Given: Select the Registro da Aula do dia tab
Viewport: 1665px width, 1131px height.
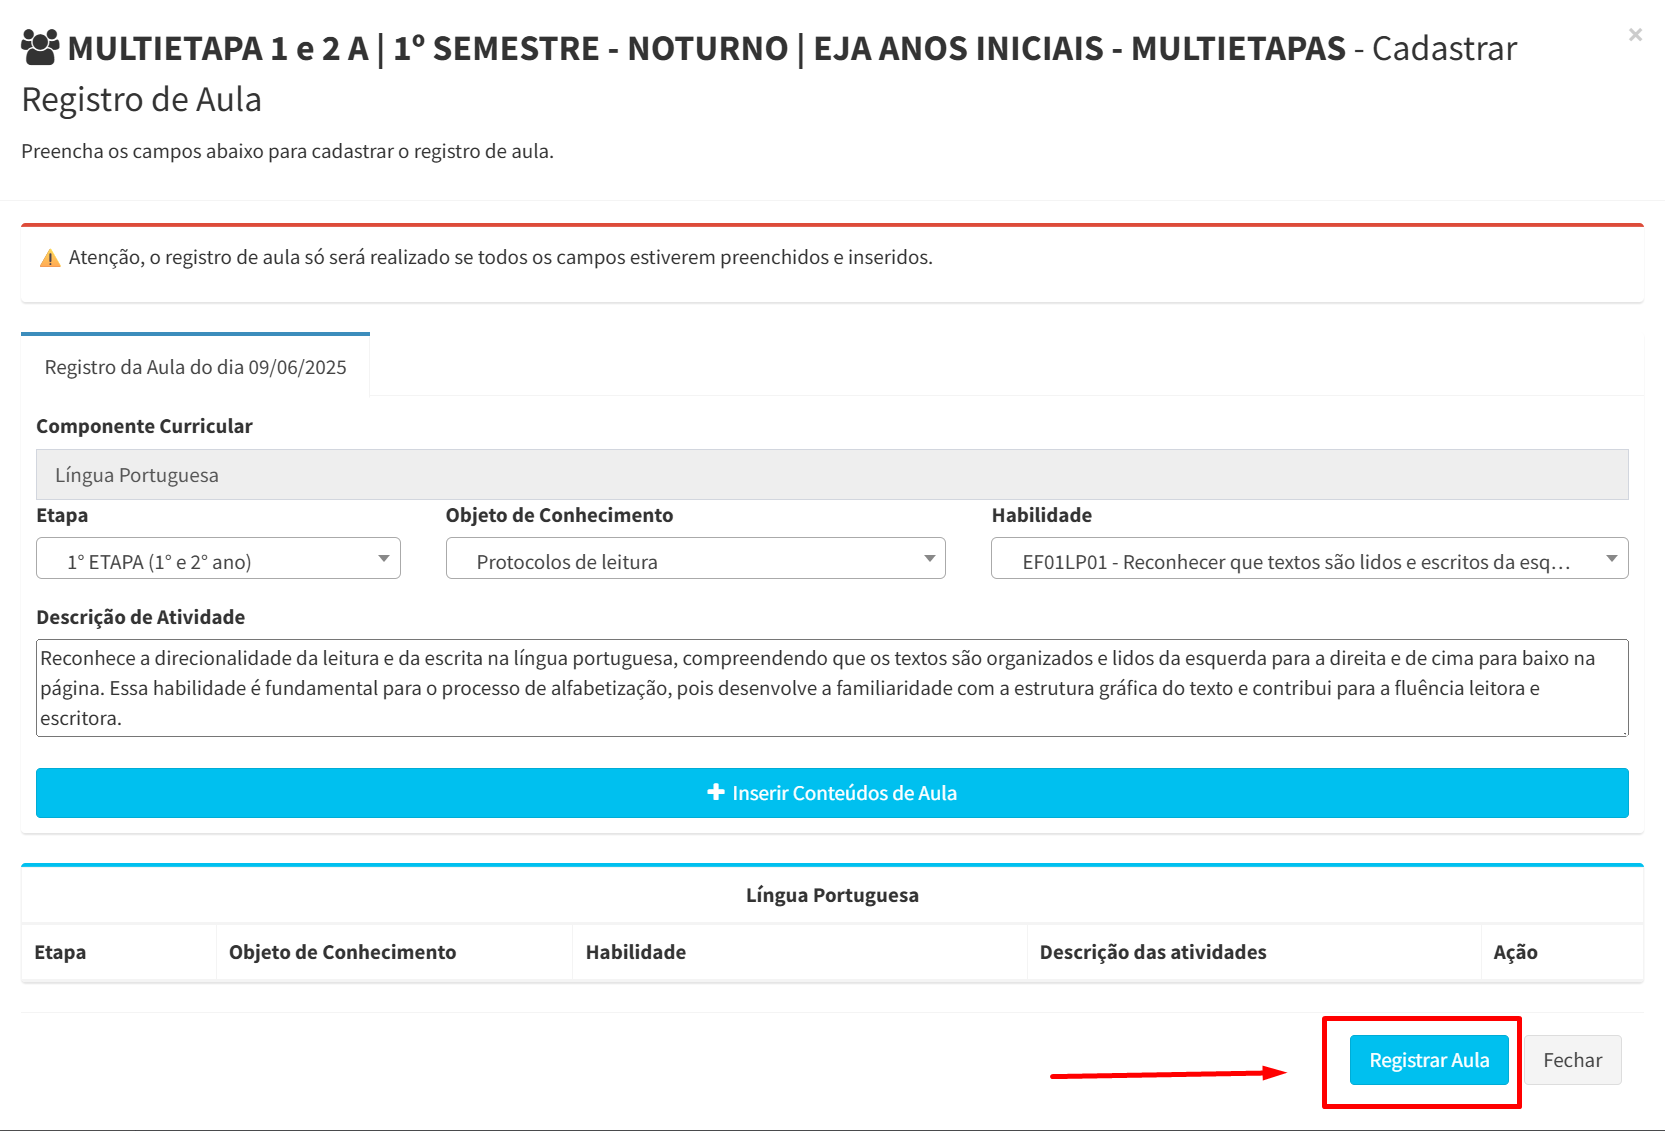Looking at the screenshot, I should click(196, 367).
